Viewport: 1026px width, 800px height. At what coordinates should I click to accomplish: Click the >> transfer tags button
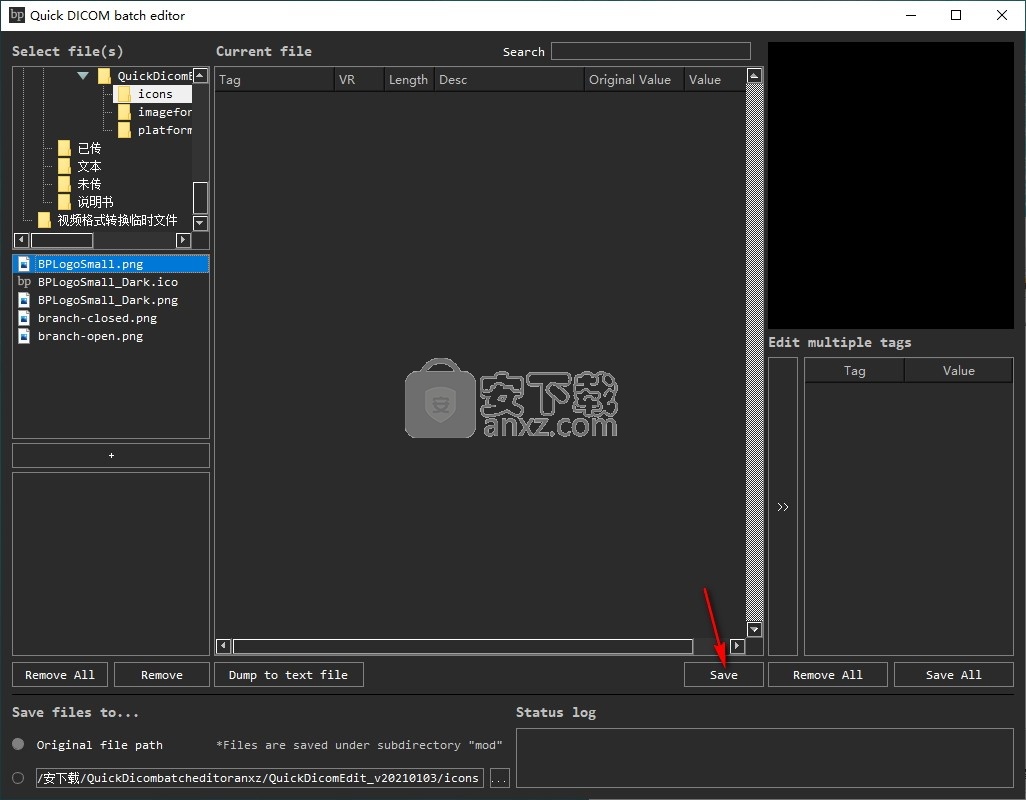[x=783, y=506]
